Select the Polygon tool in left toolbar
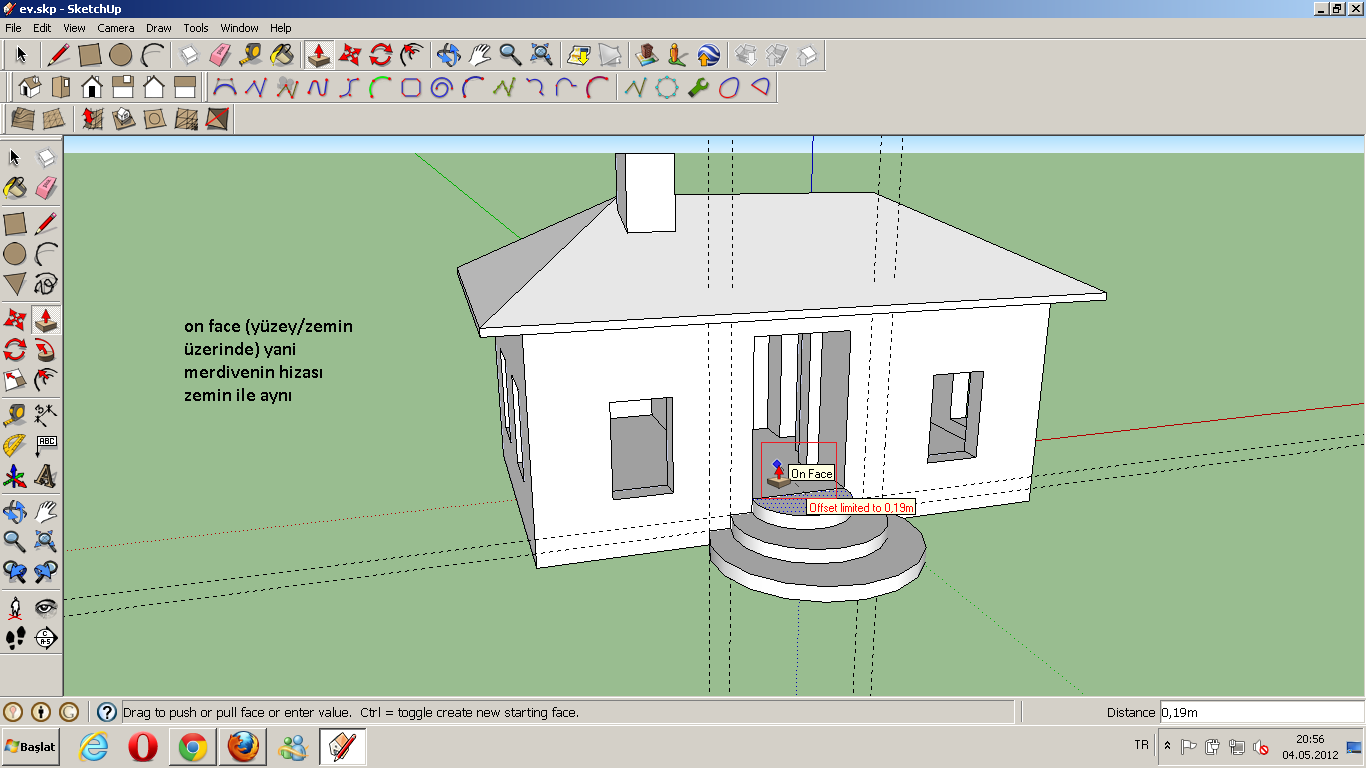The image size is (1366, 768). coord(15,285)
